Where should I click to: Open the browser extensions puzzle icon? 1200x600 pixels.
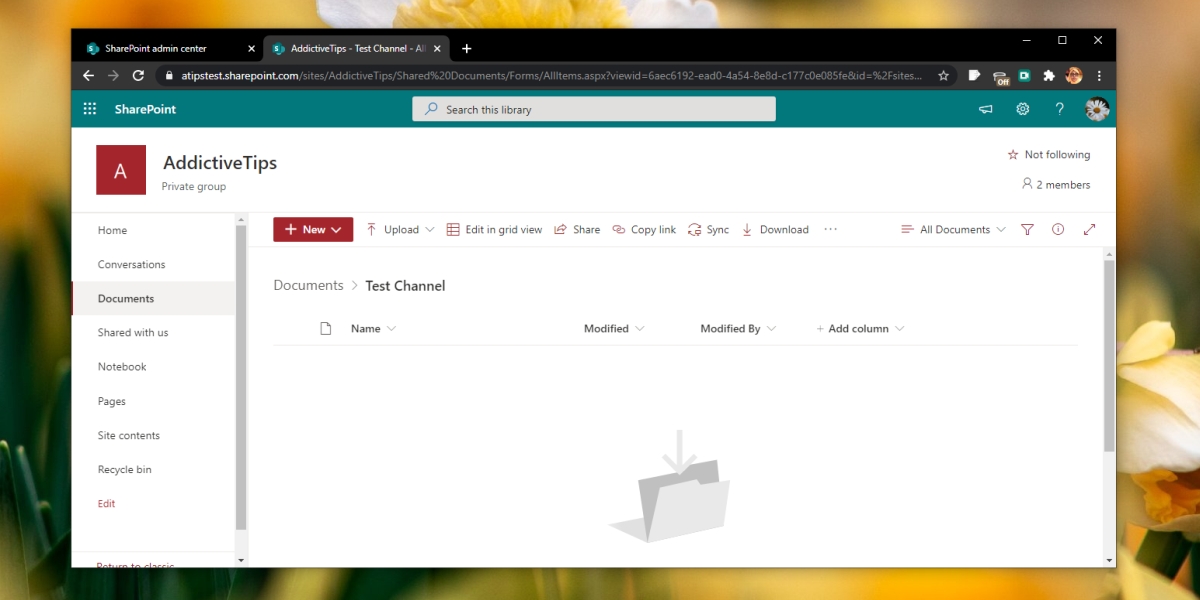click(1049, 75)
